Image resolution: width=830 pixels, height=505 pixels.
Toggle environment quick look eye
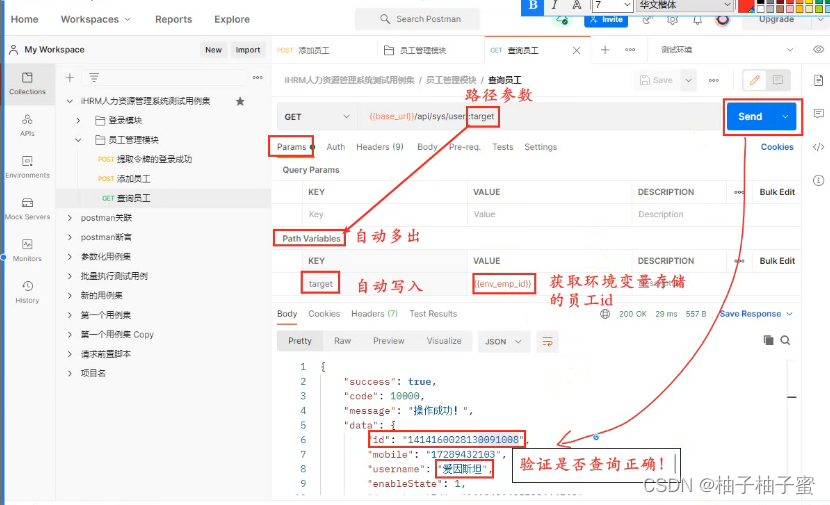tap(818, 50)
